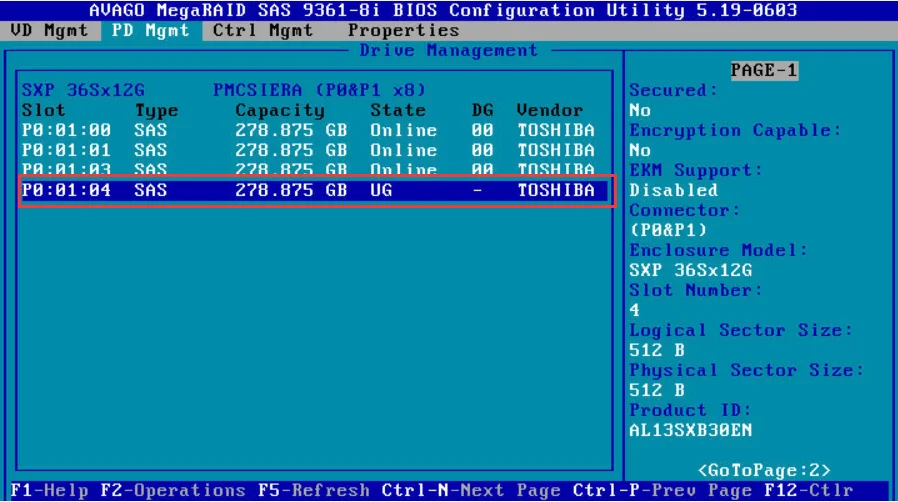Click Ctrl-P-Prev Page hint
The width and height of the screenshot is (898, 502).
coord(661,491)
